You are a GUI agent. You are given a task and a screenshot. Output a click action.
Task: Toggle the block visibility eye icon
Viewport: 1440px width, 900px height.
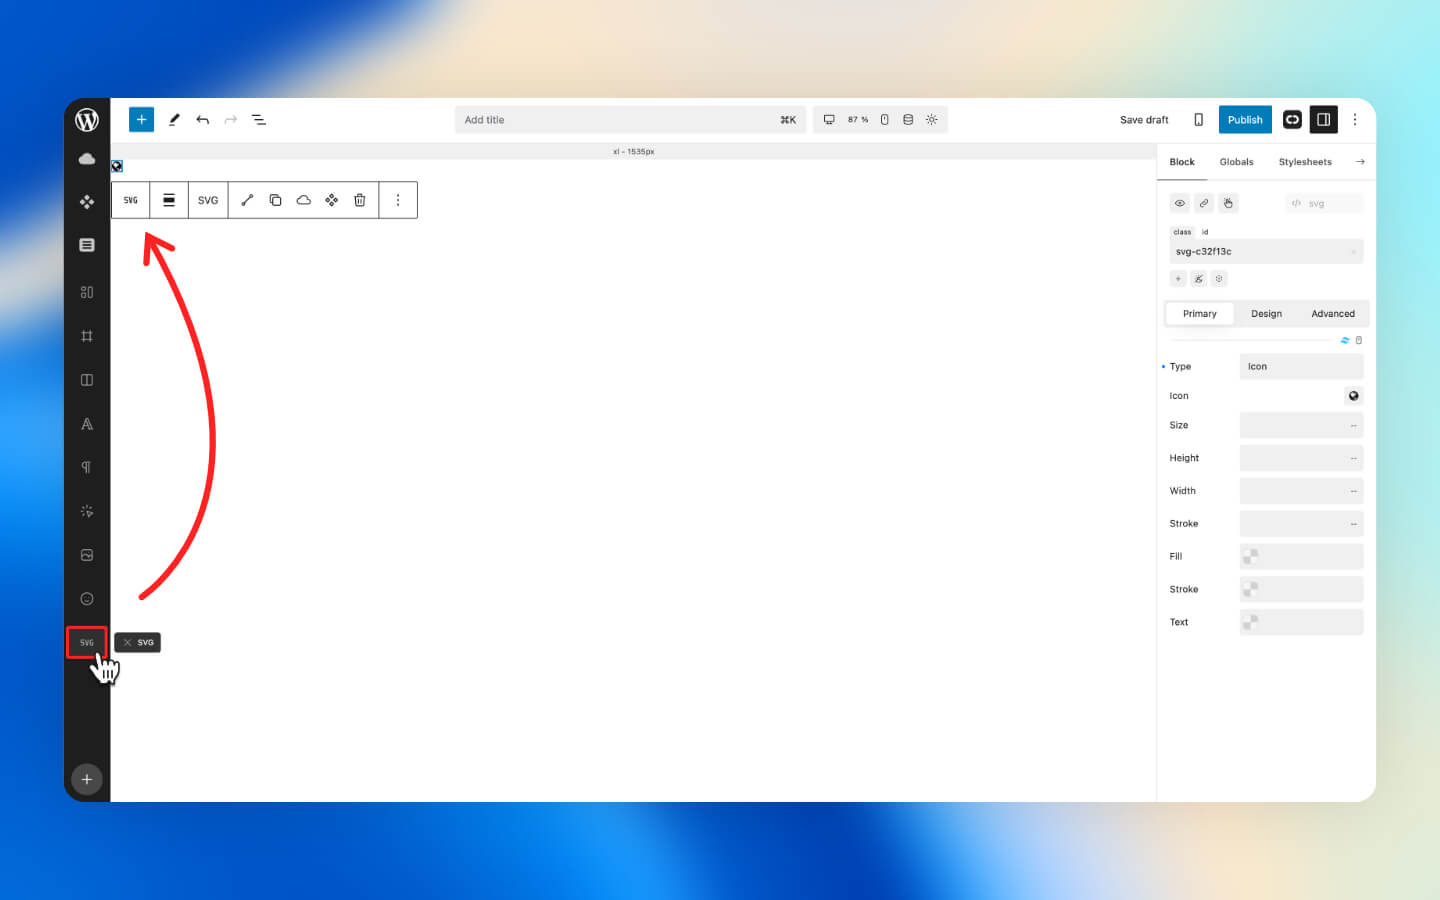pos(1180,203)
